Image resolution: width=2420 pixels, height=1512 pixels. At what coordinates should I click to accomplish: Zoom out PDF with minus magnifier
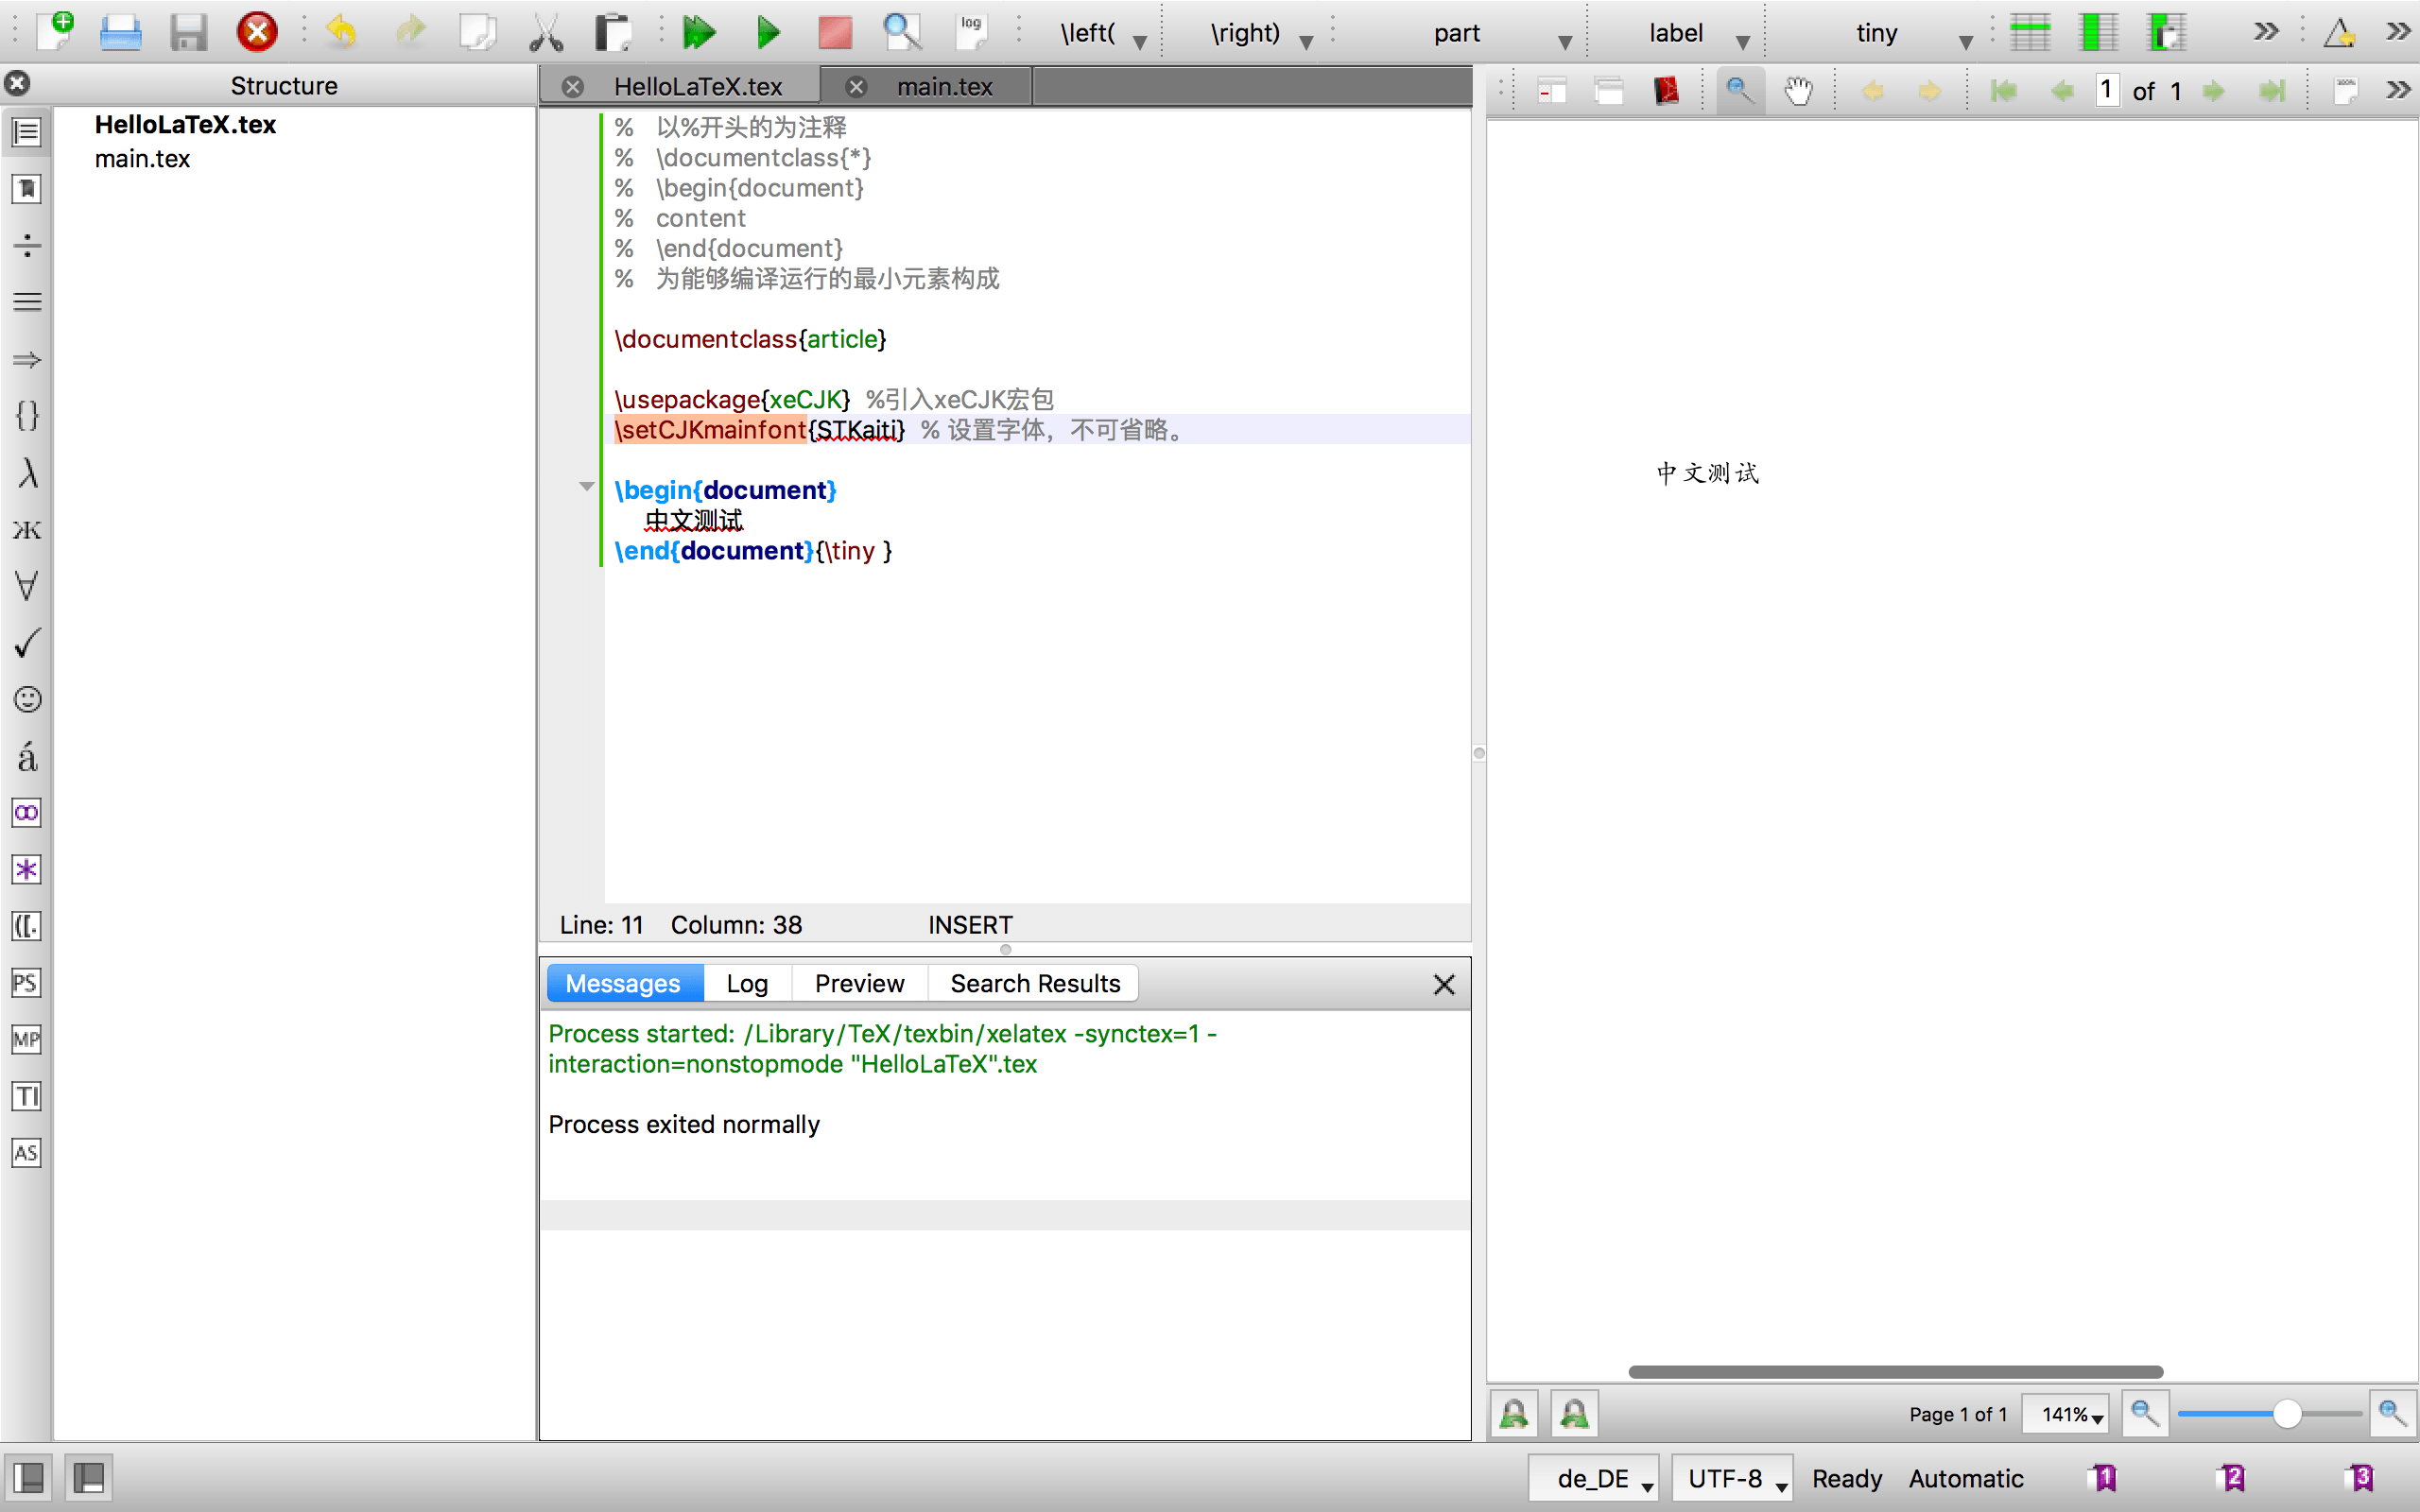tap(2145, 1414)
